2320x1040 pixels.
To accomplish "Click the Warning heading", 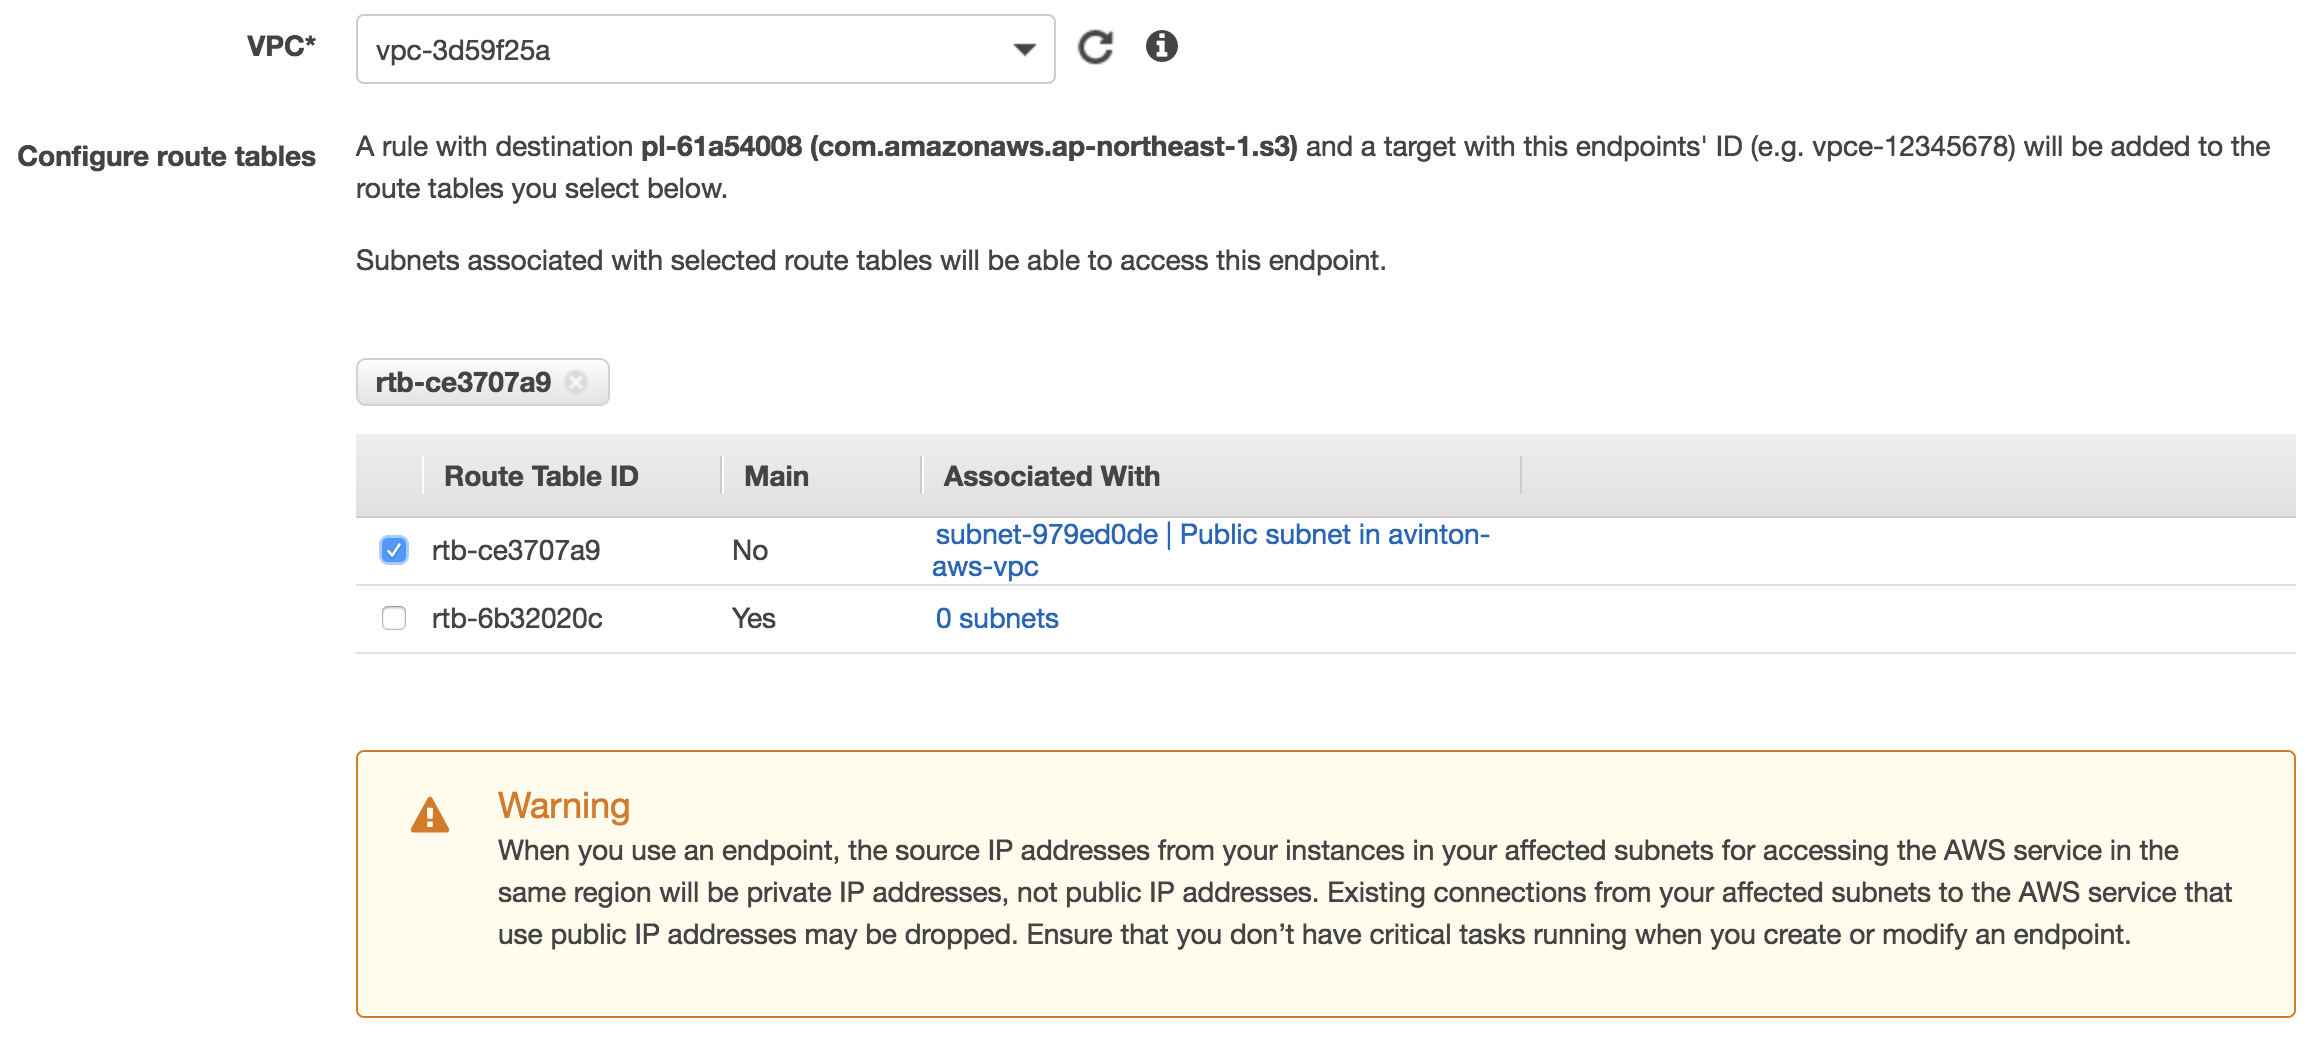I will (x=564, y=805).
